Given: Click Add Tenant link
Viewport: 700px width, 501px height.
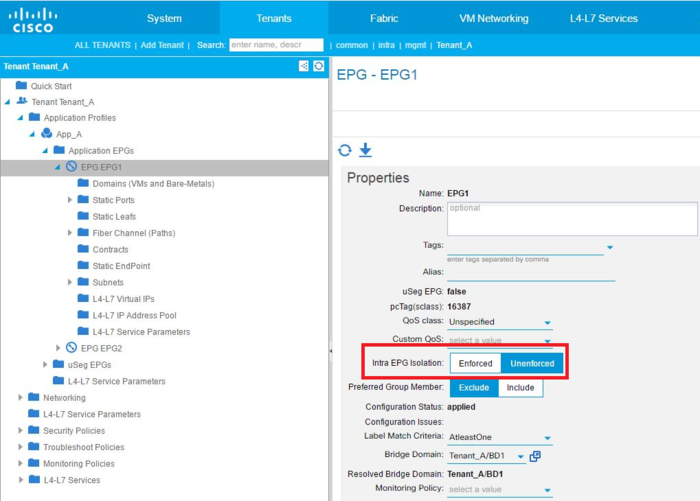Looking at the screenshot, I should click(x=162, y=45).
